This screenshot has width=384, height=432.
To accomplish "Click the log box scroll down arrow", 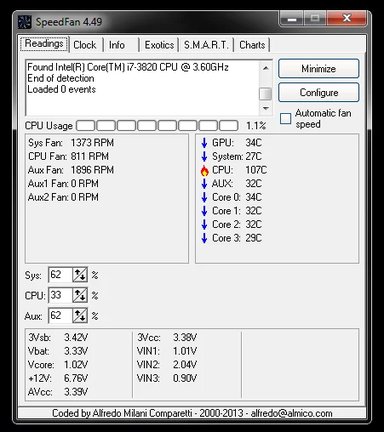I will (265, 108).
